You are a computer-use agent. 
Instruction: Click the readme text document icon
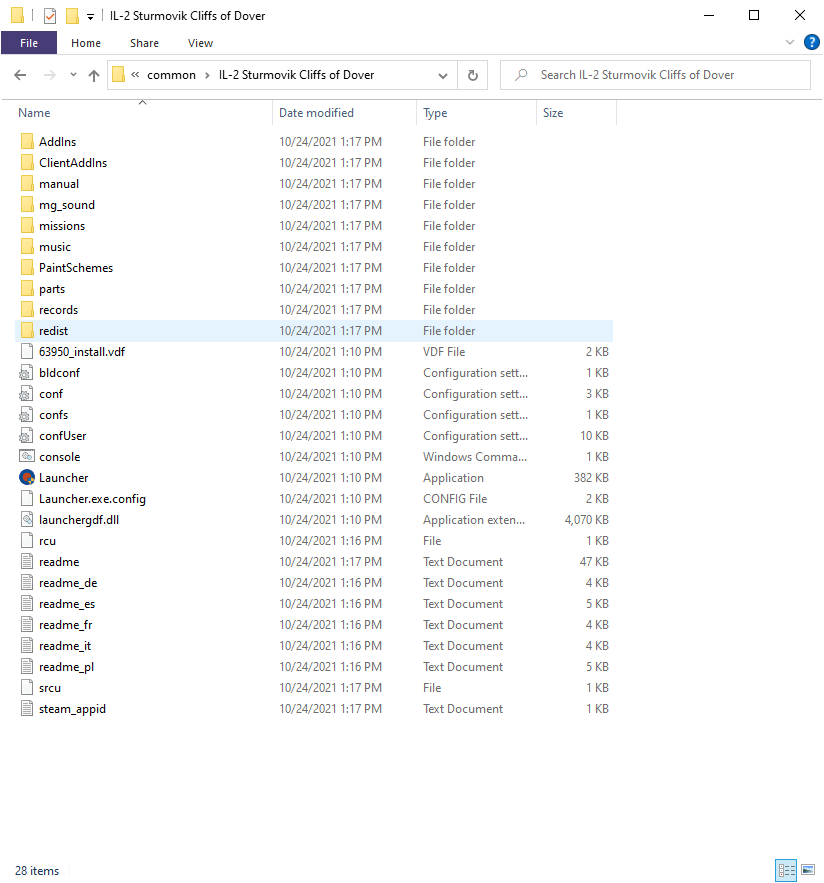(x=27, y=561)
